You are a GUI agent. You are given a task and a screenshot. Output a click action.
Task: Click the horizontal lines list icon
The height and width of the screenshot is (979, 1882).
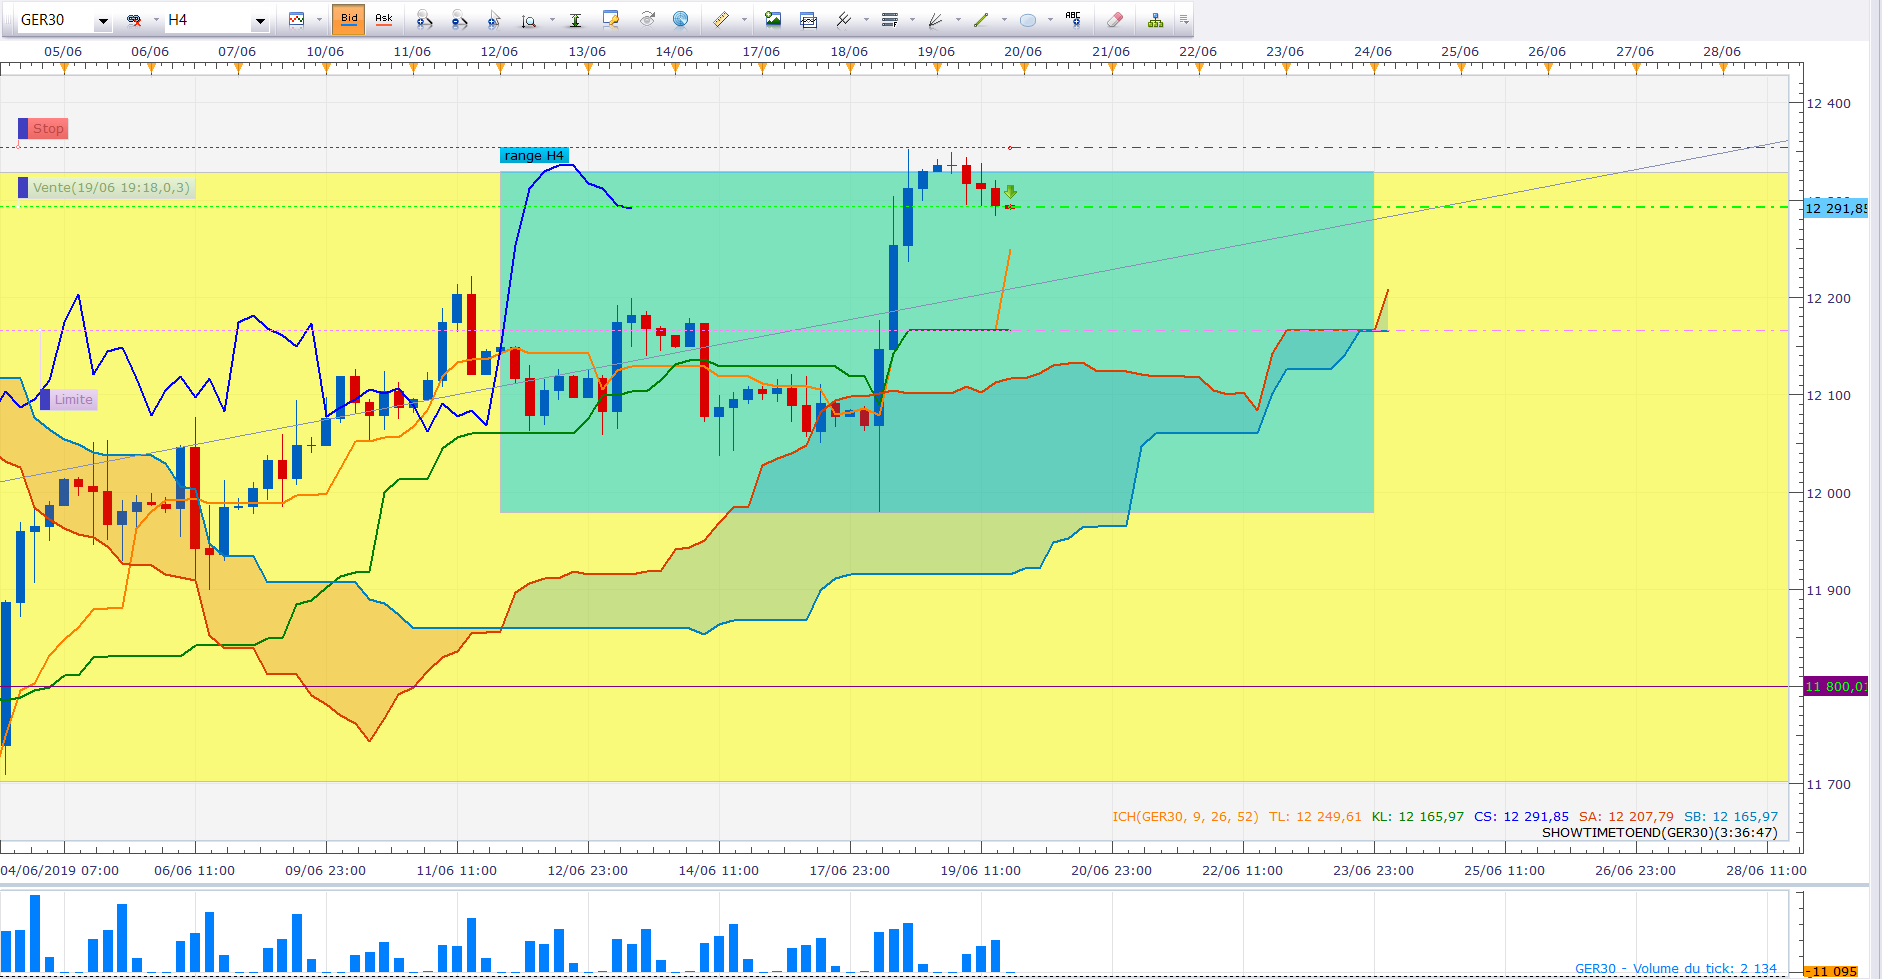pos(890,20)
